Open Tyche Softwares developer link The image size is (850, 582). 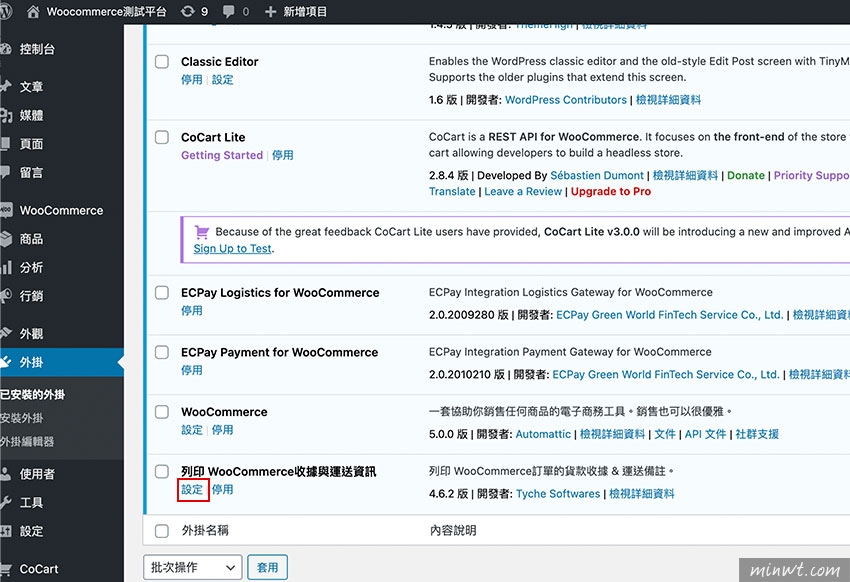(x=558, y=494)
